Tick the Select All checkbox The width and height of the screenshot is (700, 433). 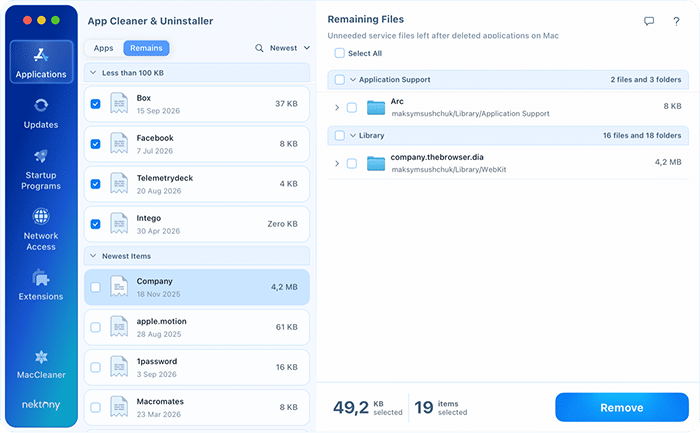pyautogui.click(x=340, y=53)
